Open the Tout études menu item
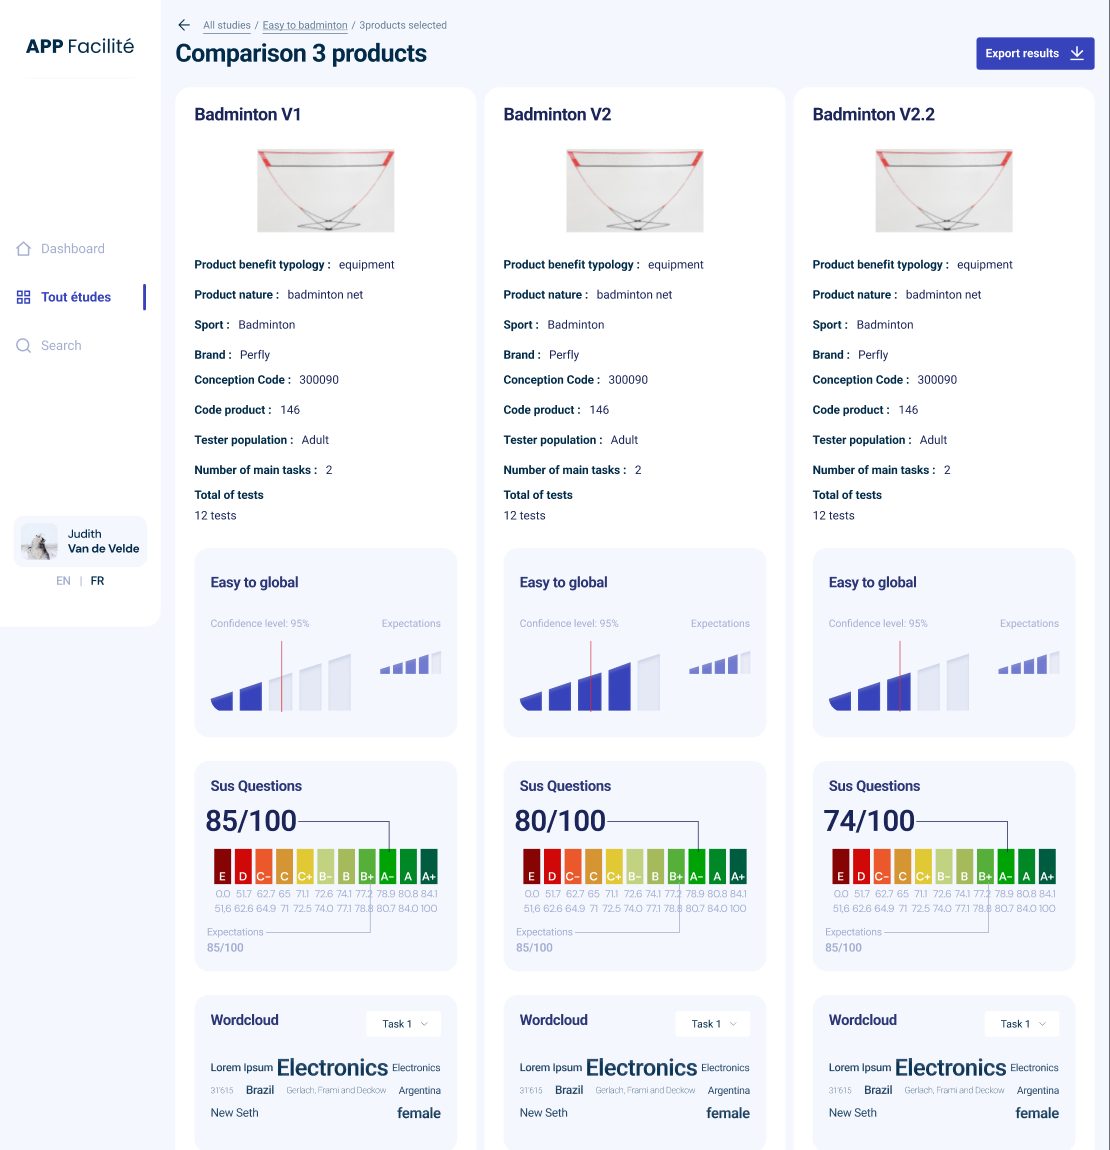 coord(76,297)
